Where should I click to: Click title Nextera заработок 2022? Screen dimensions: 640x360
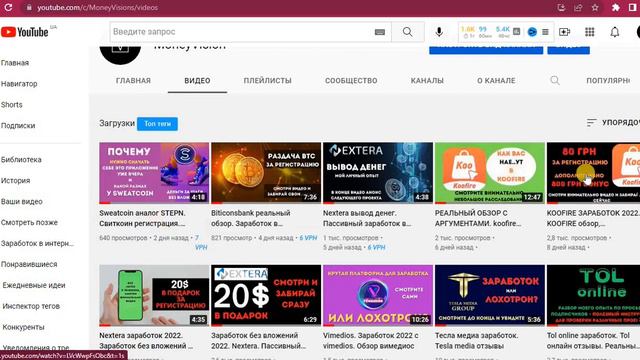[x=146, y=341]
